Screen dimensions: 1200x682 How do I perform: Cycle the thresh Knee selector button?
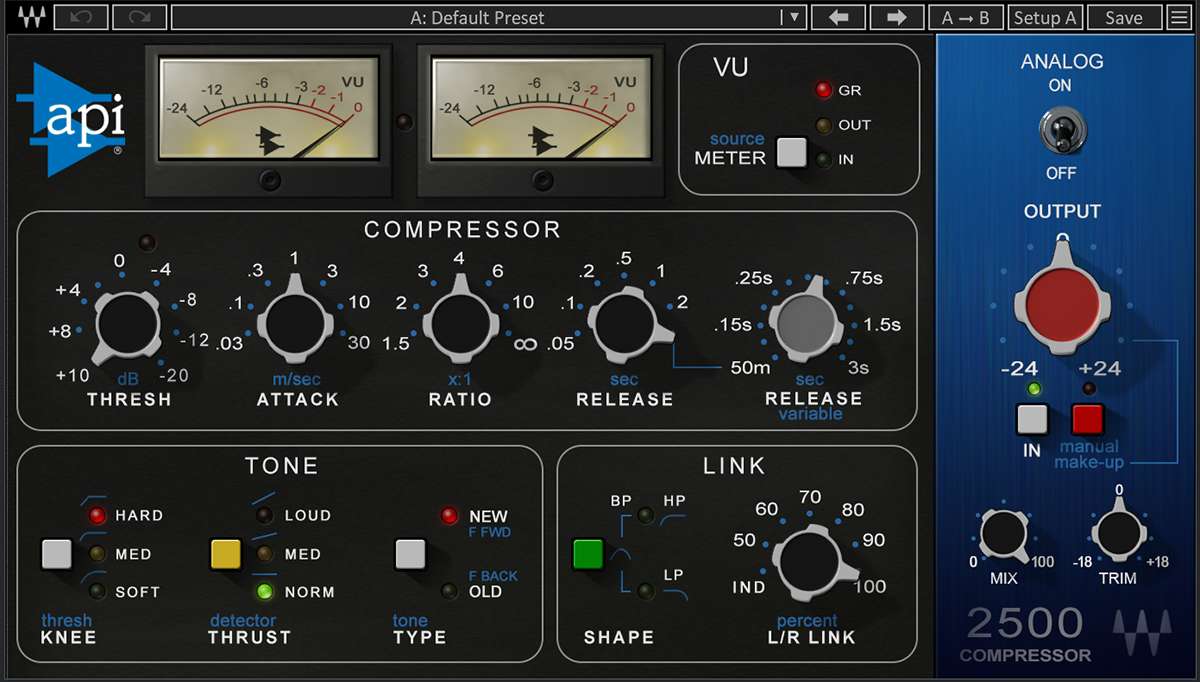click(57, 553)
